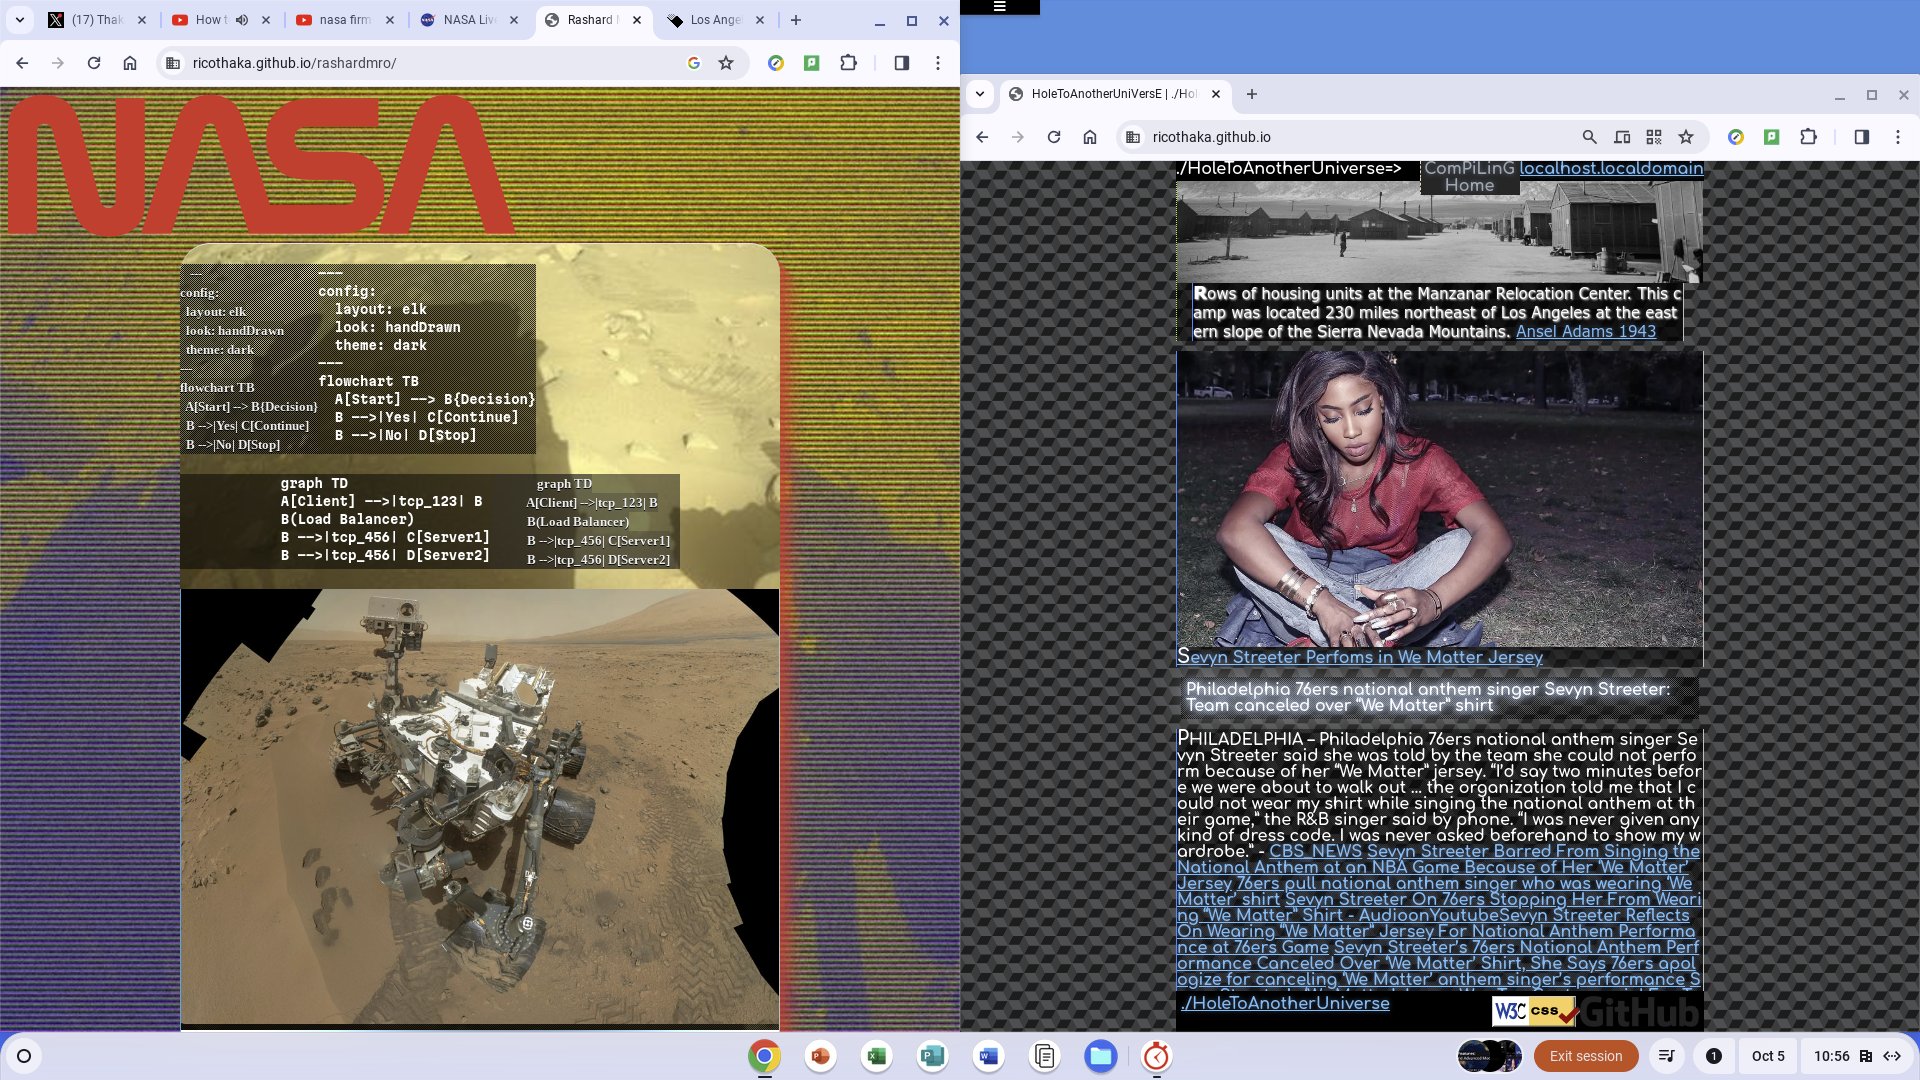Click the Manzanar housing units photo
This screenshot has height=1080, width=1920.
point(1440,232)
